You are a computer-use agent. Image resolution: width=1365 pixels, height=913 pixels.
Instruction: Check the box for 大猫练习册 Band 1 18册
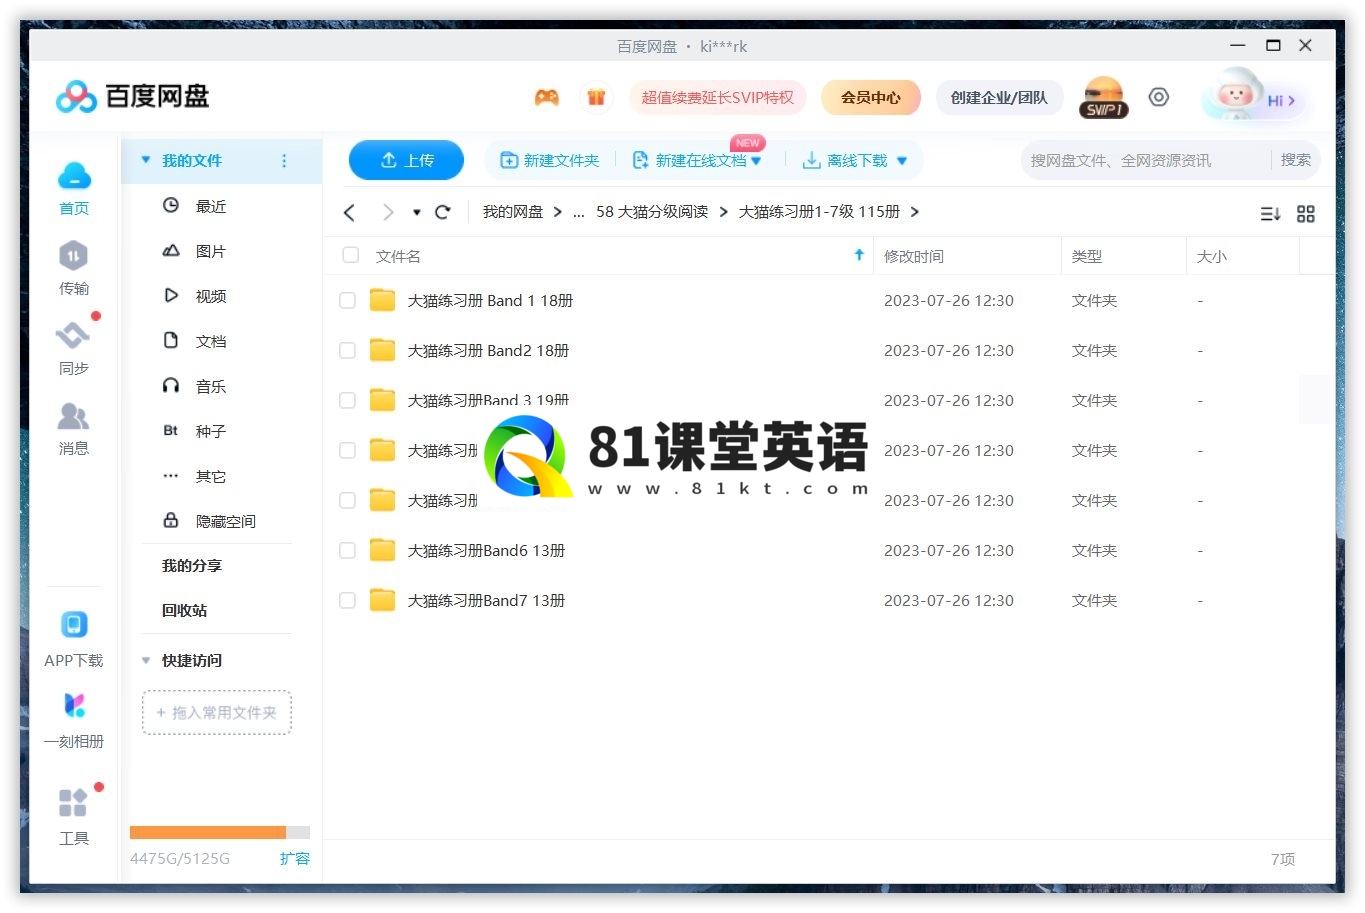[x=347, y=300]
